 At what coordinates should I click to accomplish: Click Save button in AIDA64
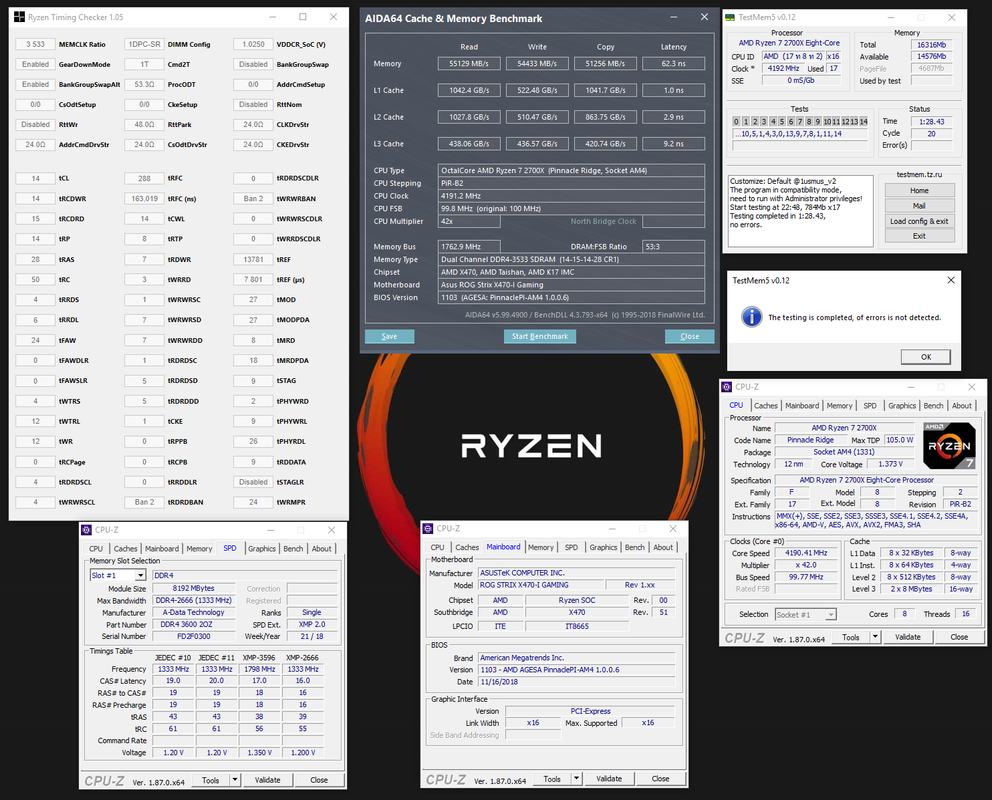(x=390, y=336)
